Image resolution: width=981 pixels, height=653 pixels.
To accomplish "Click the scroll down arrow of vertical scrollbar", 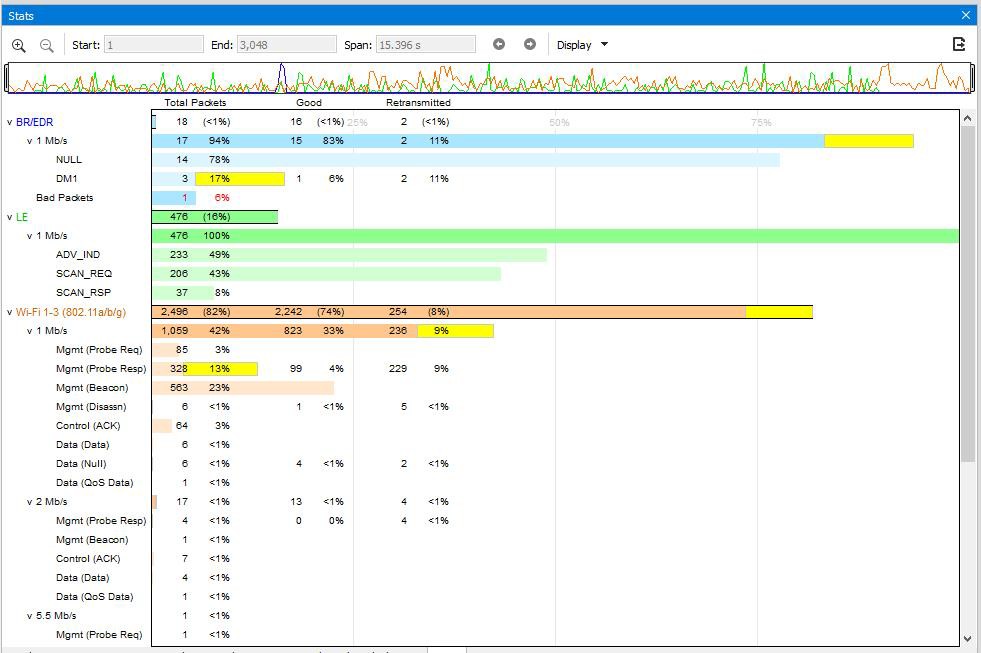I will tap(967, 639).
